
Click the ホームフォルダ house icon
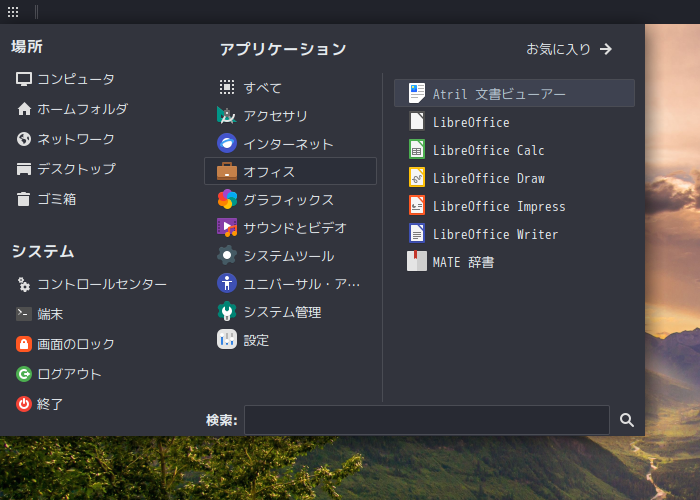point(24,109)
